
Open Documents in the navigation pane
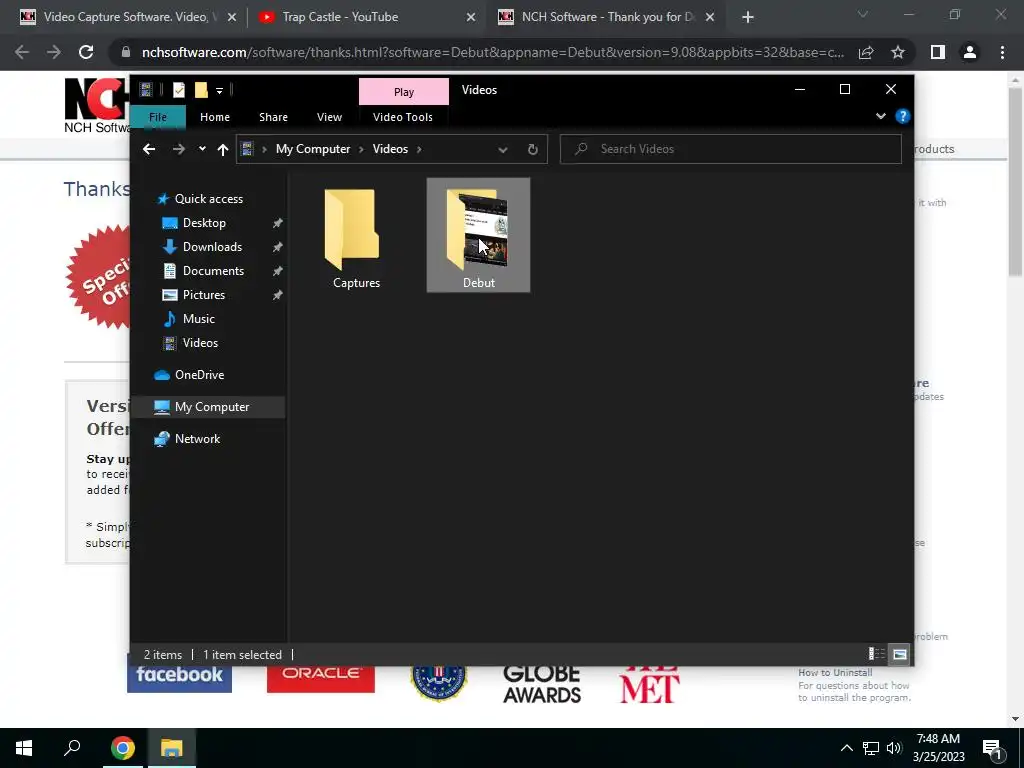[213, 271]
